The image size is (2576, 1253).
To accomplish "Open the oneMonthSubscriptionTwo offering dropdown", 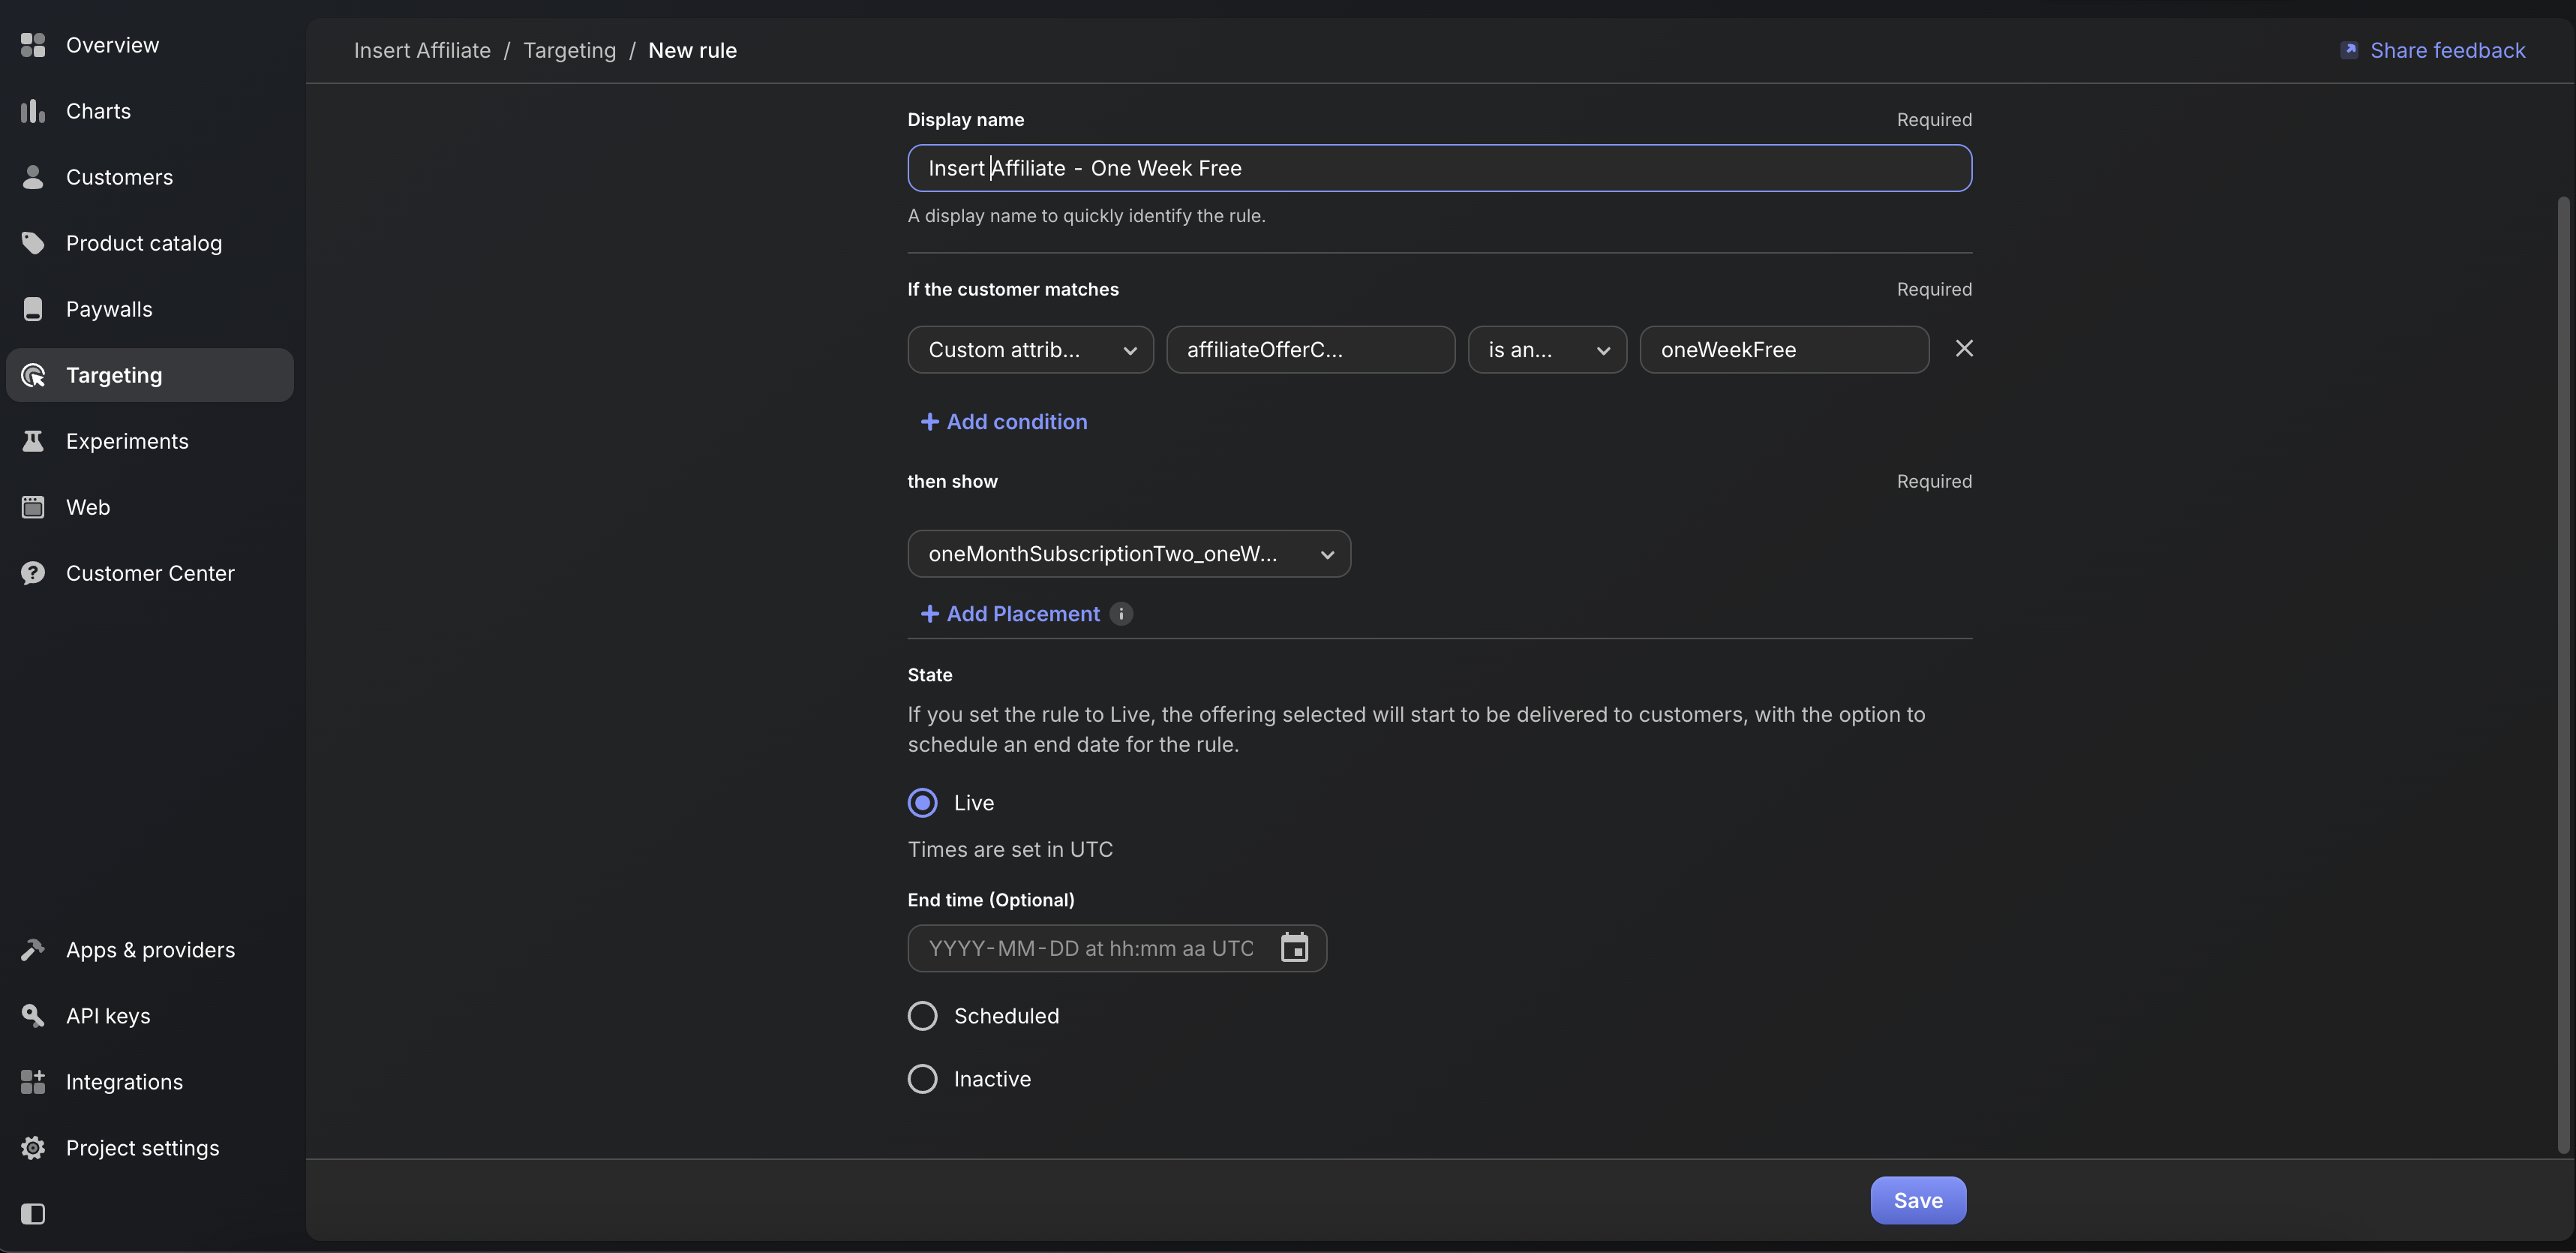I will point(1128,554).
